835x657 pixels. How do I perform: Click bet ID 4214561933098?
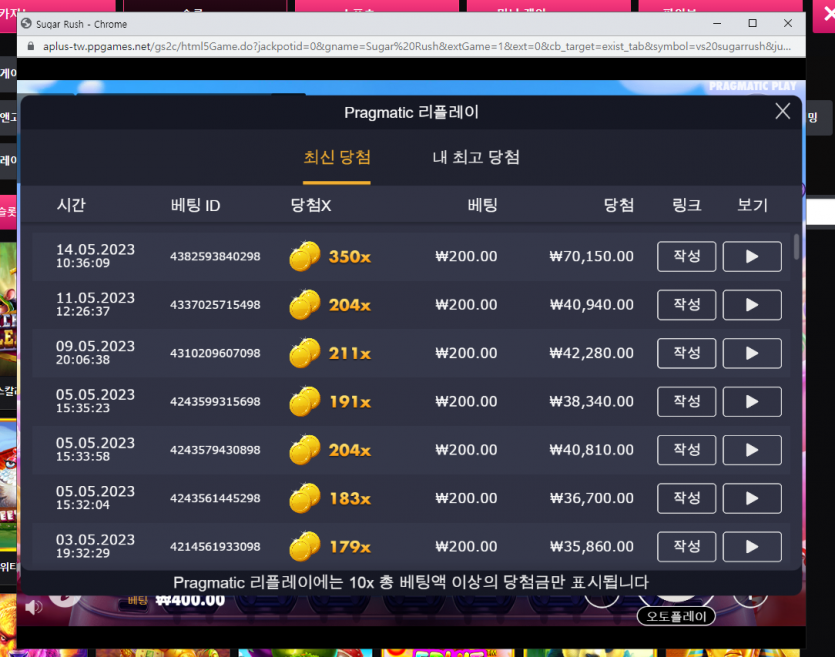[x=215, y=547]
